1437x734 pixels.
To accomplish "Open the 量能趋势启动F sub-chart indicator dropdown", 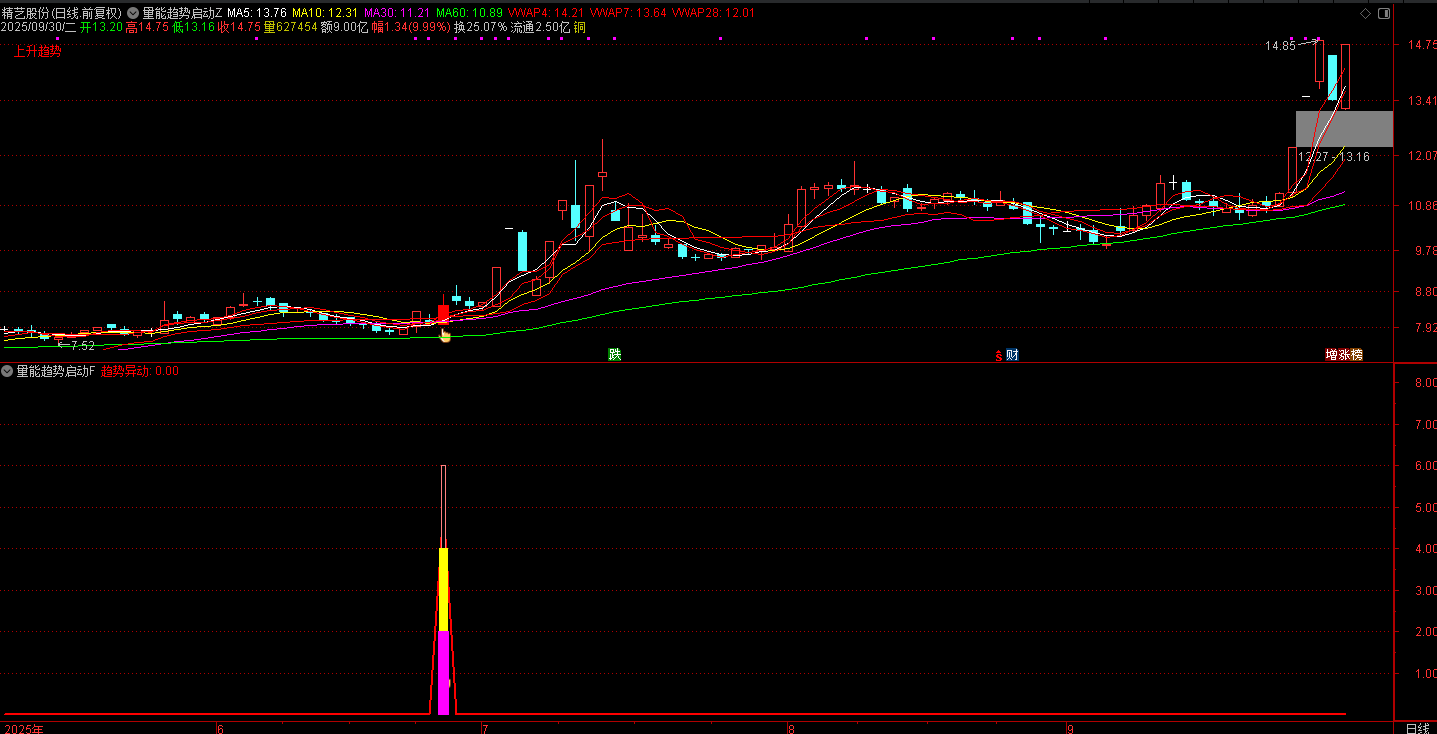I will [x=8, y=371].
